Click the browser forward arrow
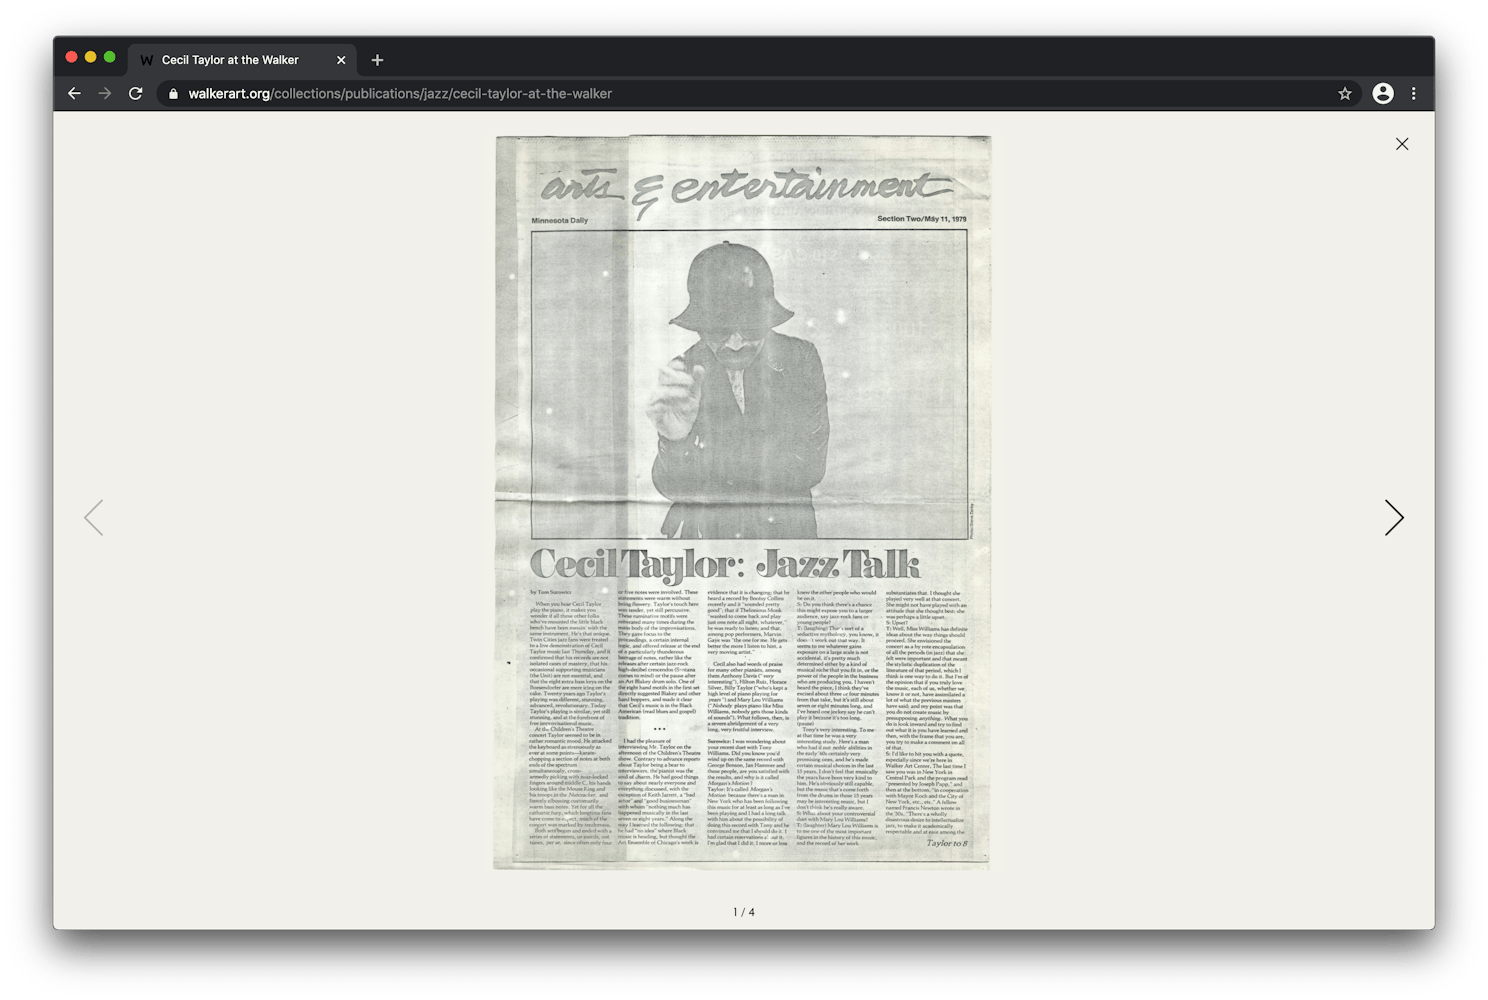This screenshot has width=1488, height=1000. pyautogui.click(x=105, y=93)
